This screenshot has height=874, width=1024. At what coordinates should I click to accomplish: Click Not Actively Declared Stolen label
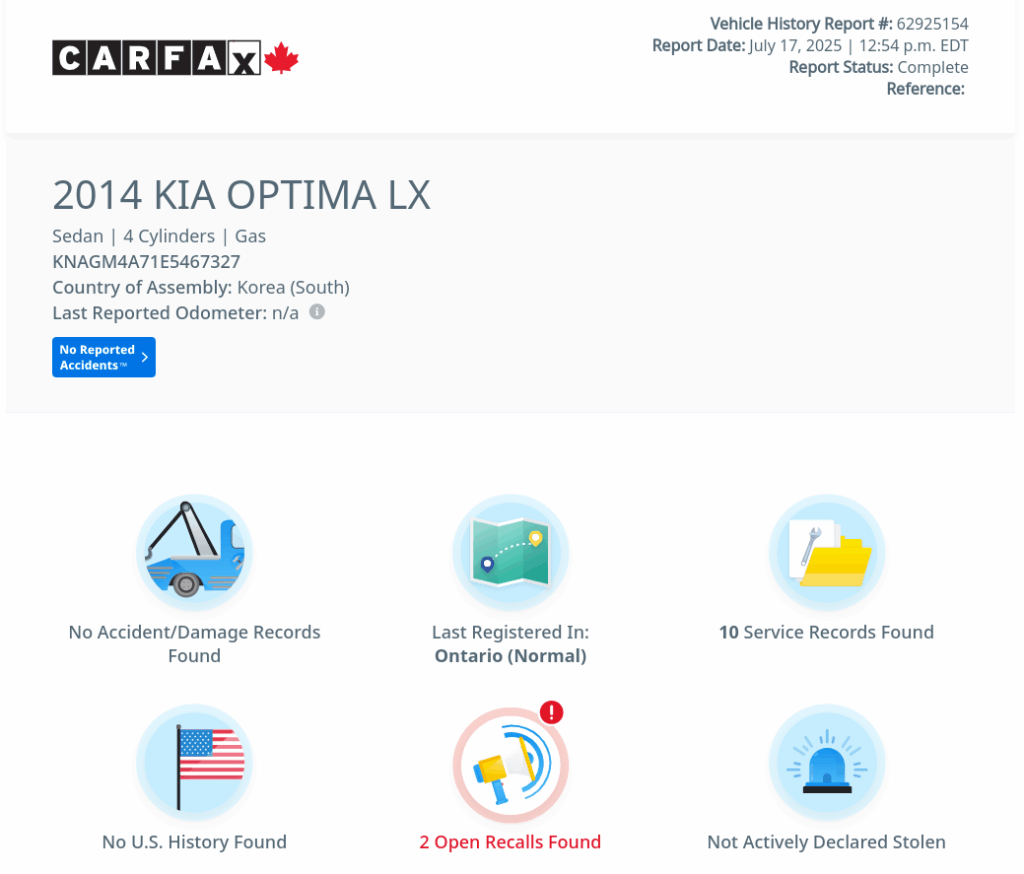click(826, 841)
